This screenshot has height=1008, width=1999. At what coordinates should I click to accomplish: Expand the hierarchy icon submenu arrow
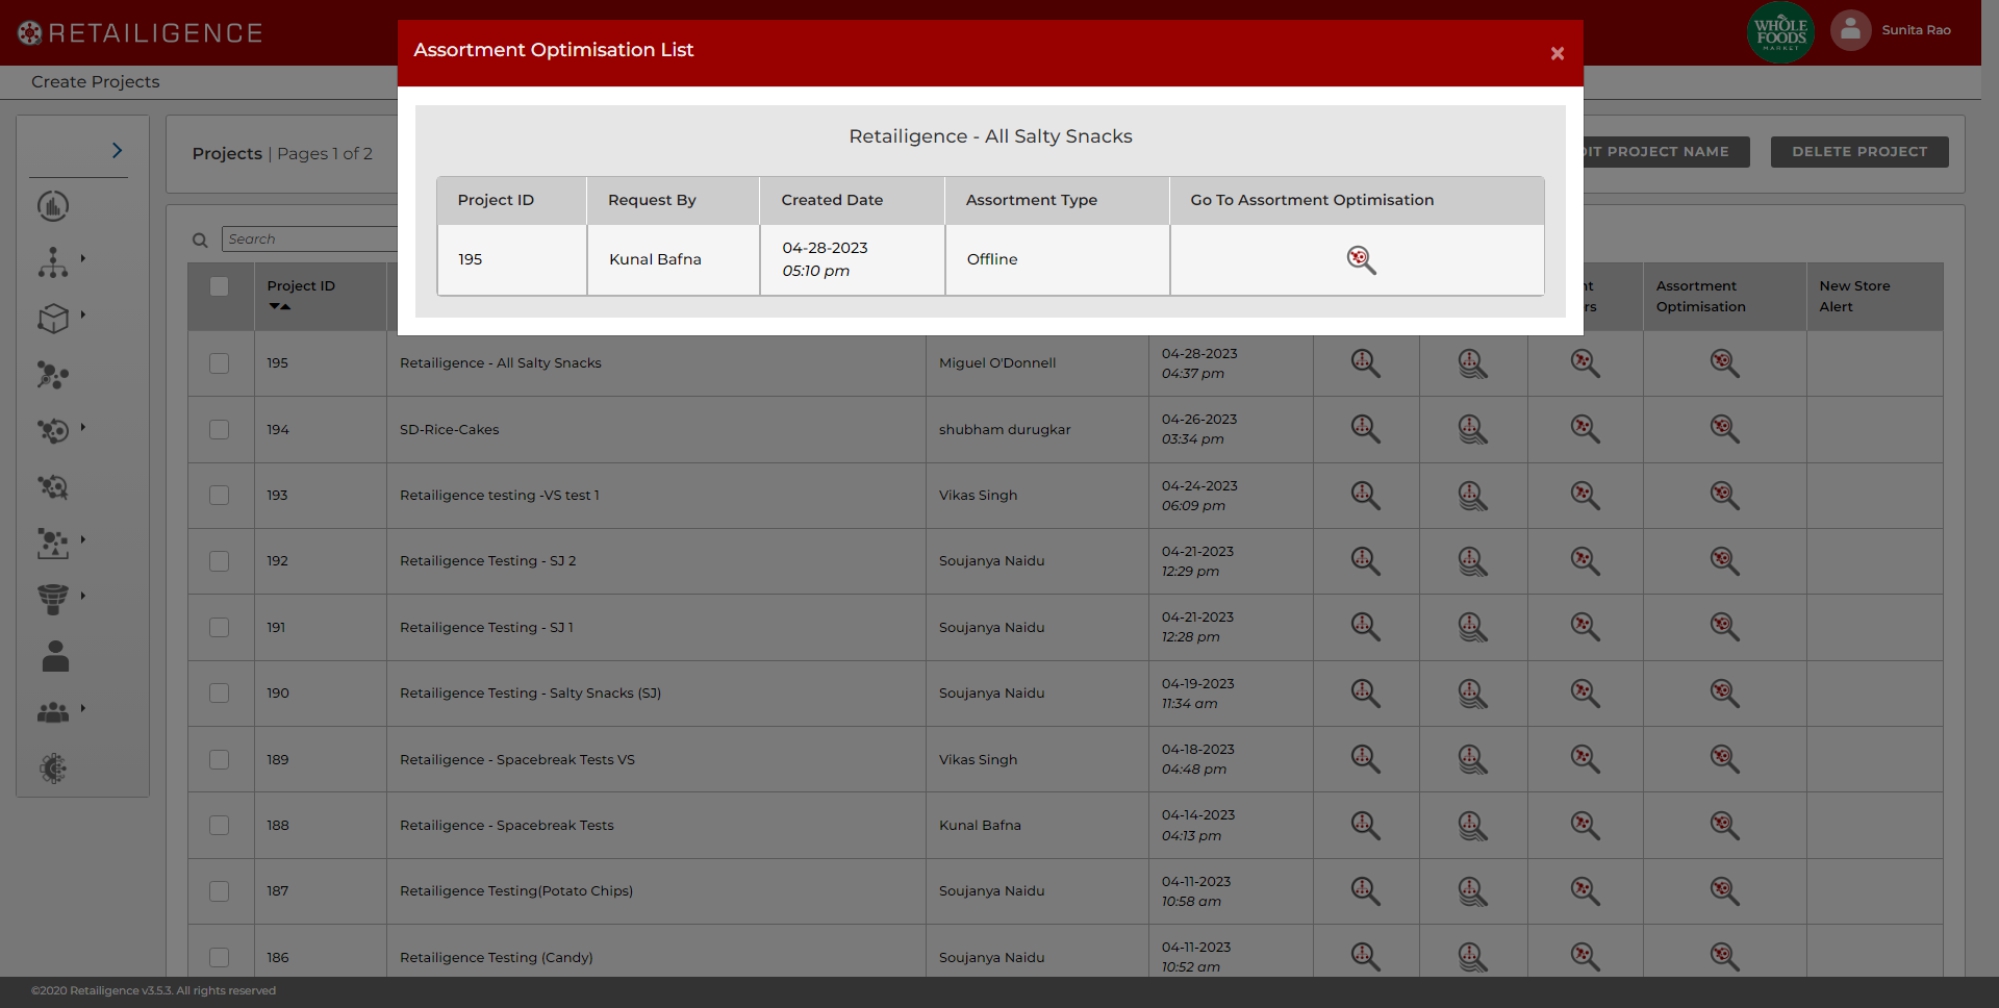83,258
